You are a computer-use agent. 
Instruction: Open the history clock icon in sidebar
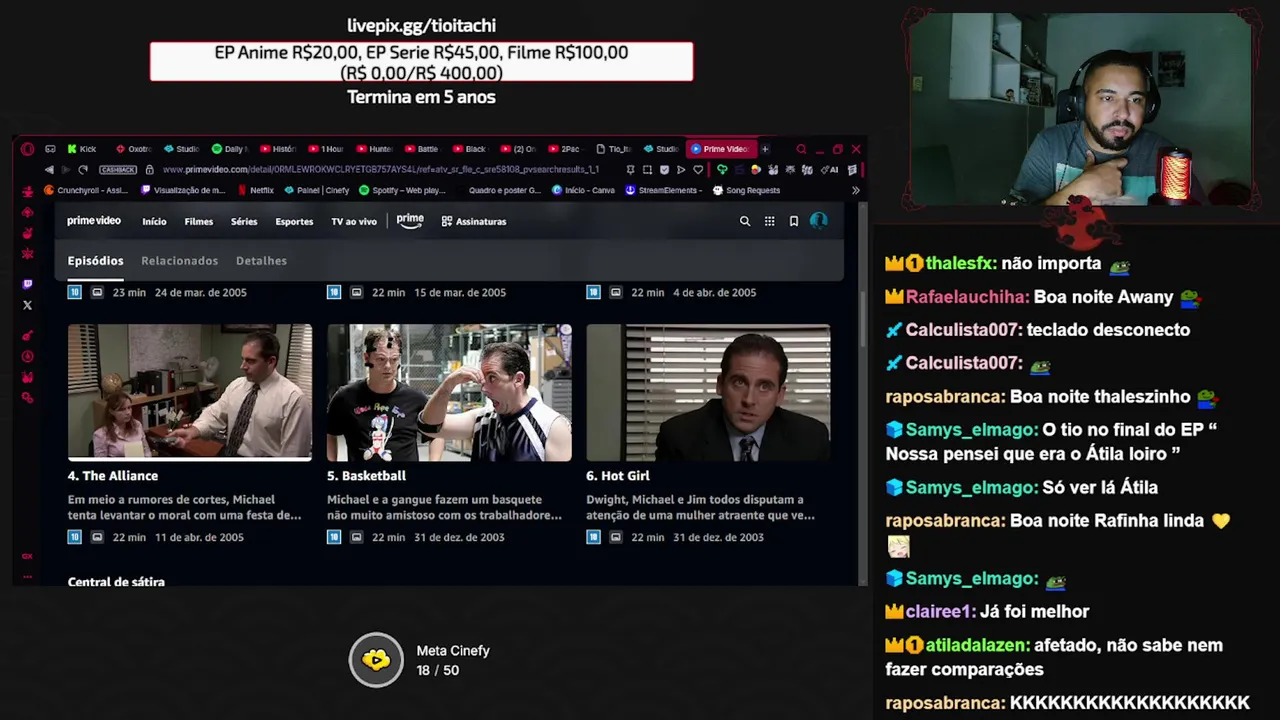pos(27,356)
